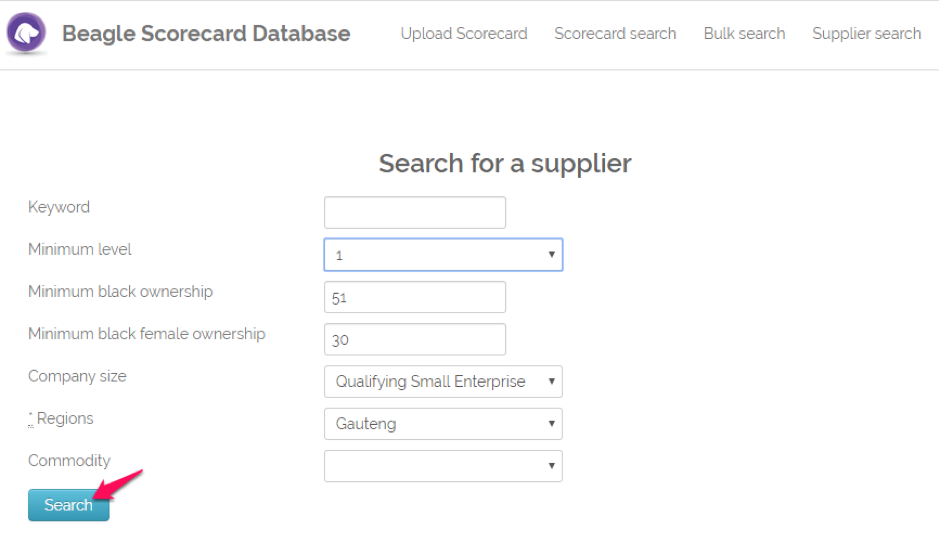The width and height of the screenshot is (939, 554).
Task: Click Qualifying Small Enterprise select box
Action: (x=443, y=382)
